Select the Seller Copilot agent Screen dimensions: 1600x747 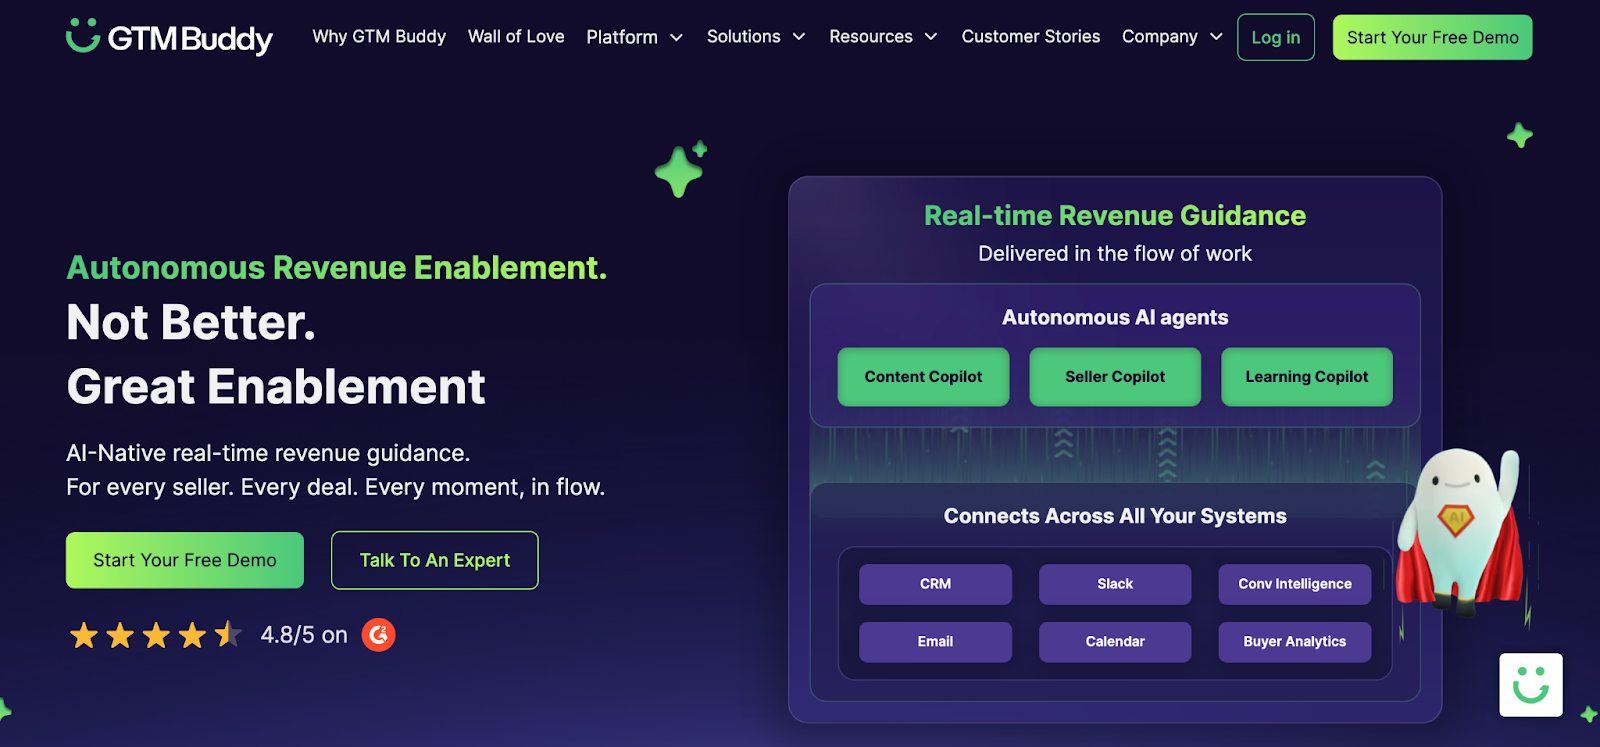[1115, 377]
